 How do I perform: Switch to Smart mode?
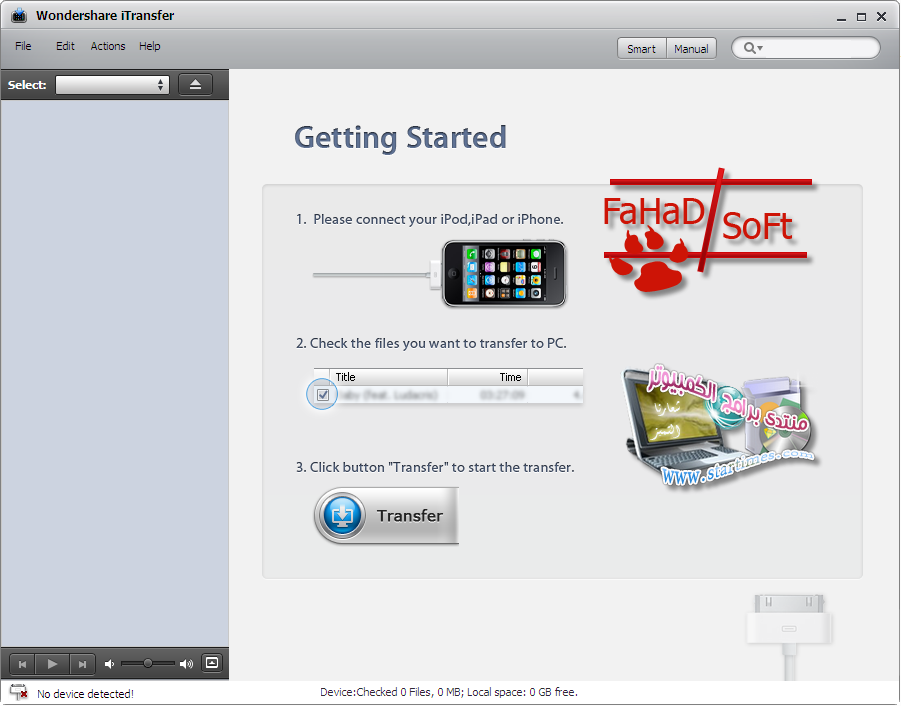pos(641,48)
